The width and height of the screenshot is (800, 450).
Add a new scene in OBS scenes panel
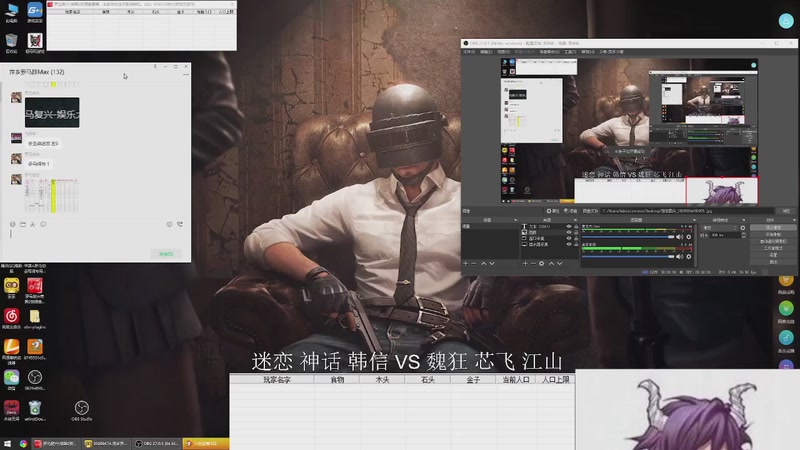465,263
